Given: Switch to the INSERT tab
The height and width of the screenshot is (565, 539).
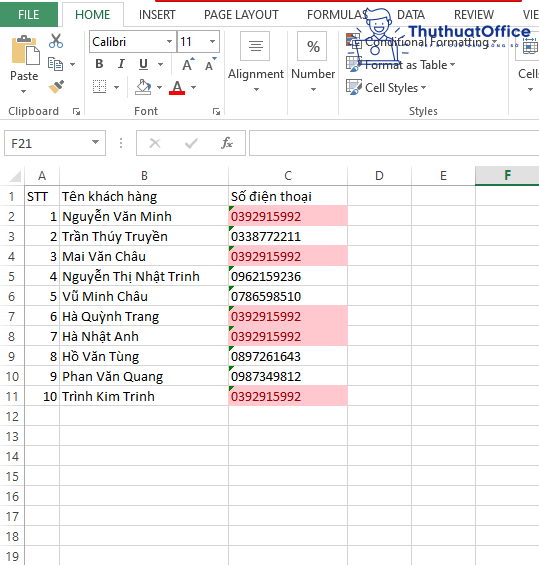Looking at the screenshot, I should point(157,15).
